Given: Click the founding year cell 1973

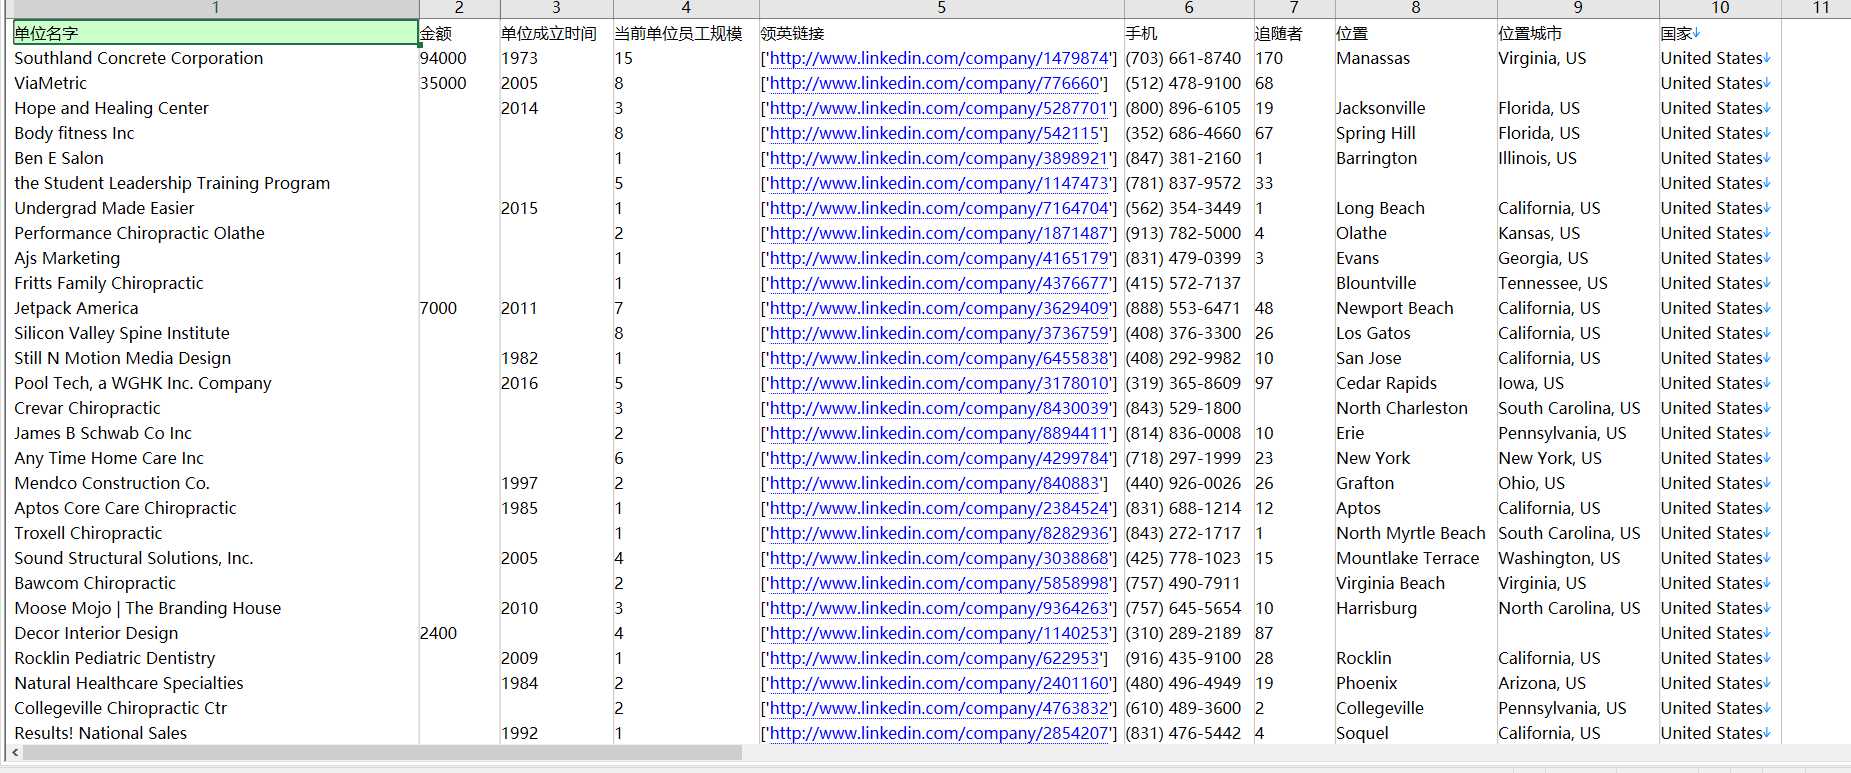Looking at the screenshot, I should coord(556,58).
